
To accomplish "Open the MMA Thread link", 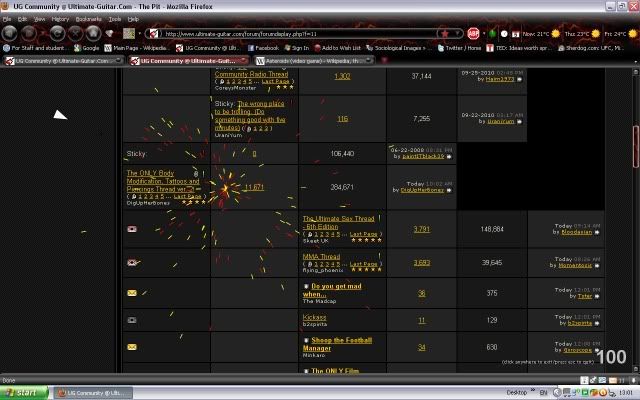I will click(321, 256).
